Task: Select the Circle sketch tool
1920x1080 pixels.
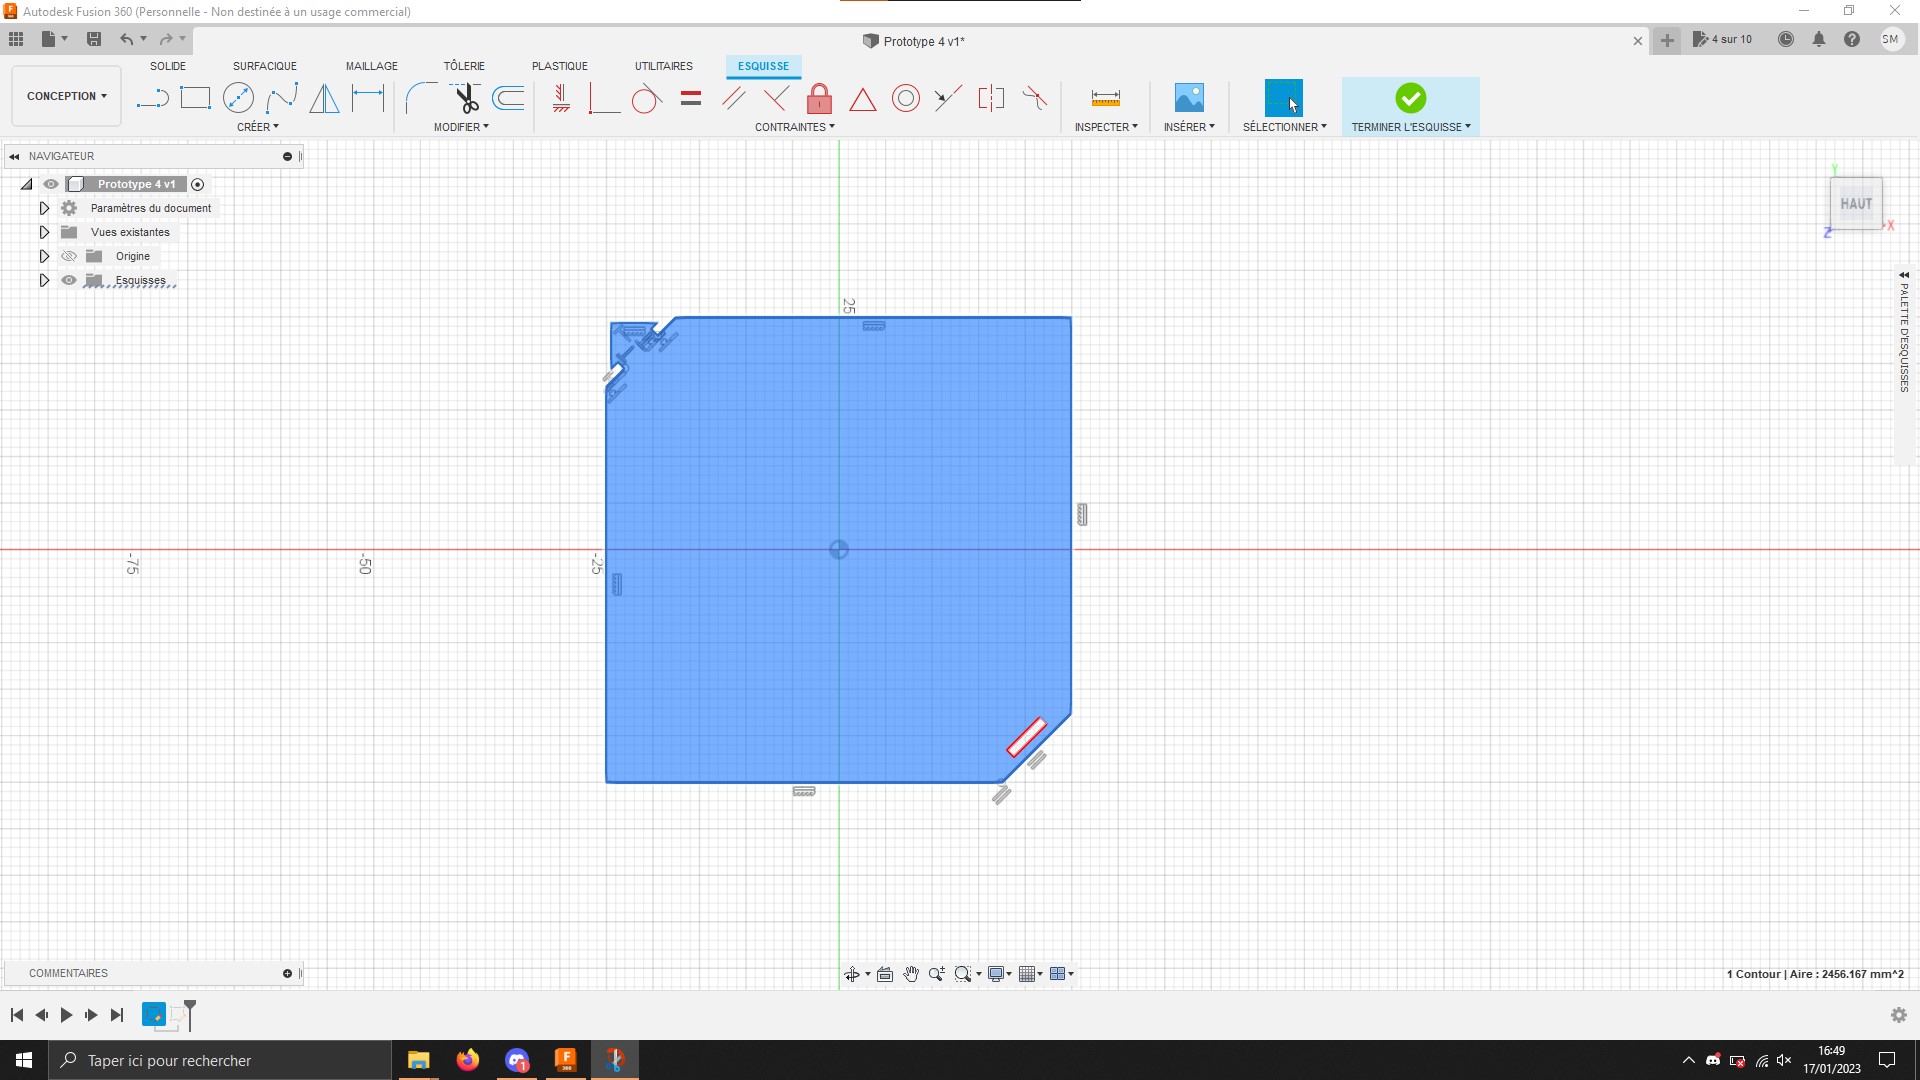Action: (x=238, y=98)
